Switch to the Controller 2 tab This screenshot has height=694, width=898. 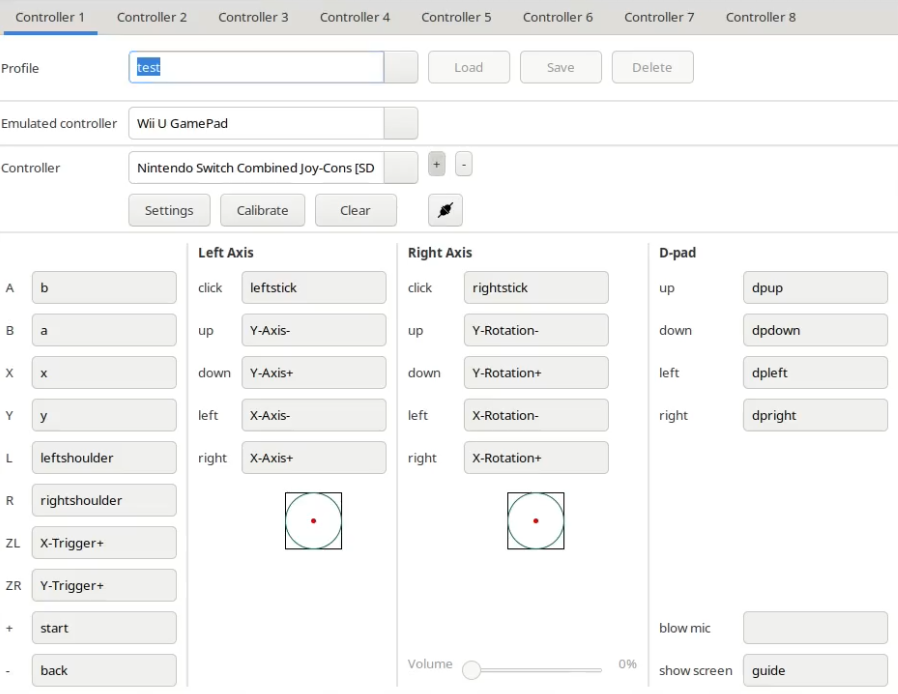(152, 17)
